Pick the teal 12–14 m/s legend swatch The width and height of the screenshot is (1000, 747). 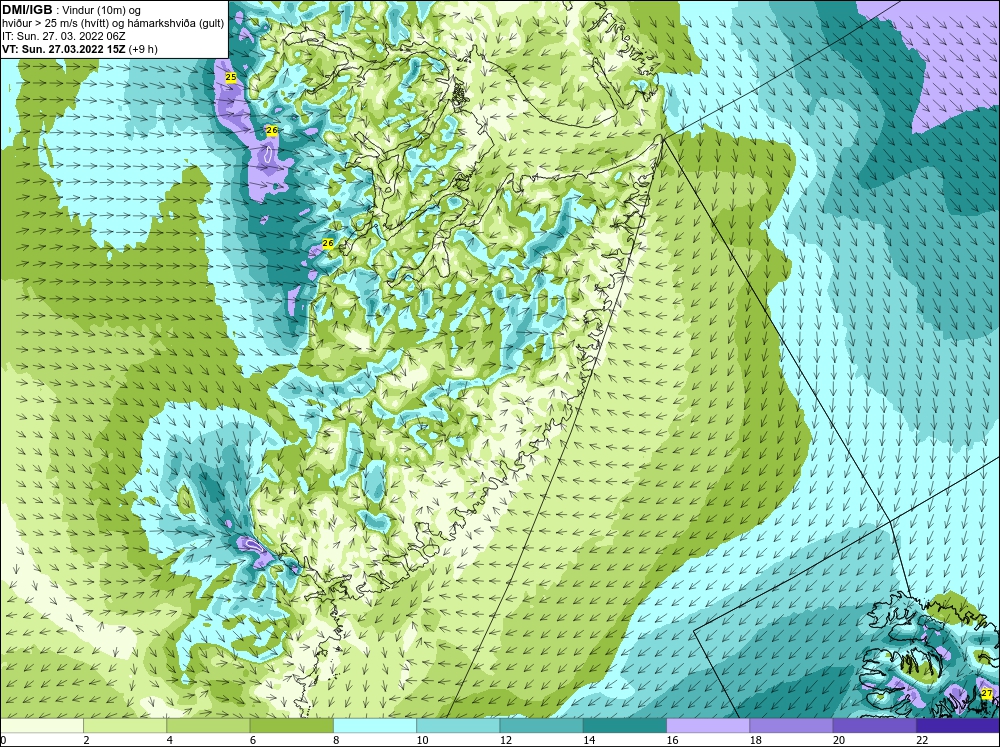click(541, 725)
